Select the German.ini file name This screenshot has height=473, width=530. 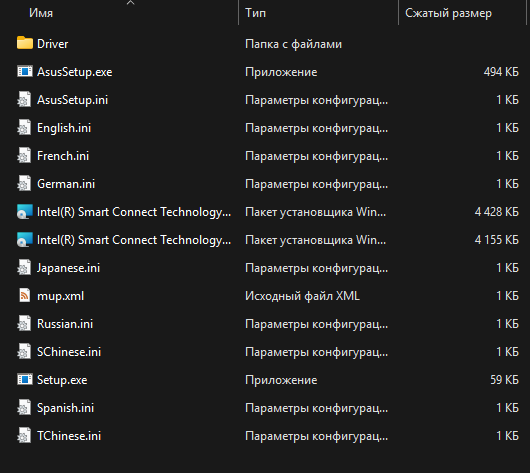(66, 184)
